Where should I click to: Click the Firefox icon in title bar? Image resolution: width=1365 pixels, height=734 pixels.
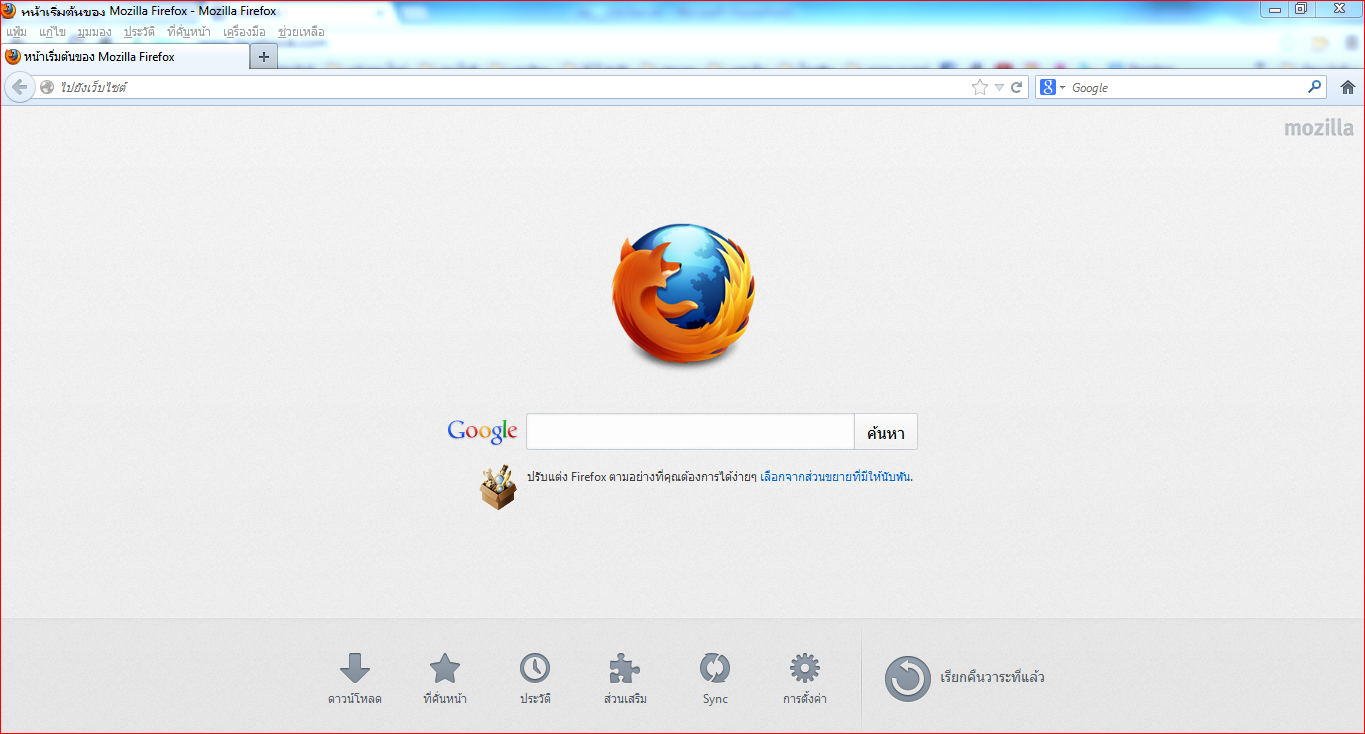click(9, 11)
